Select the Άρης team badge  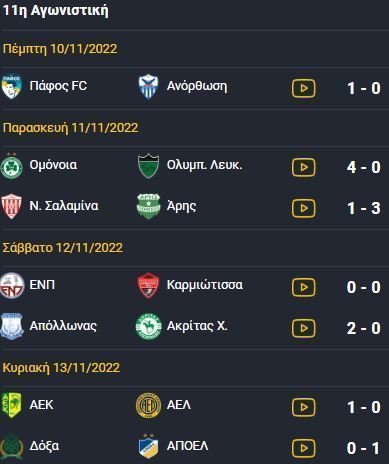[148, 206]
